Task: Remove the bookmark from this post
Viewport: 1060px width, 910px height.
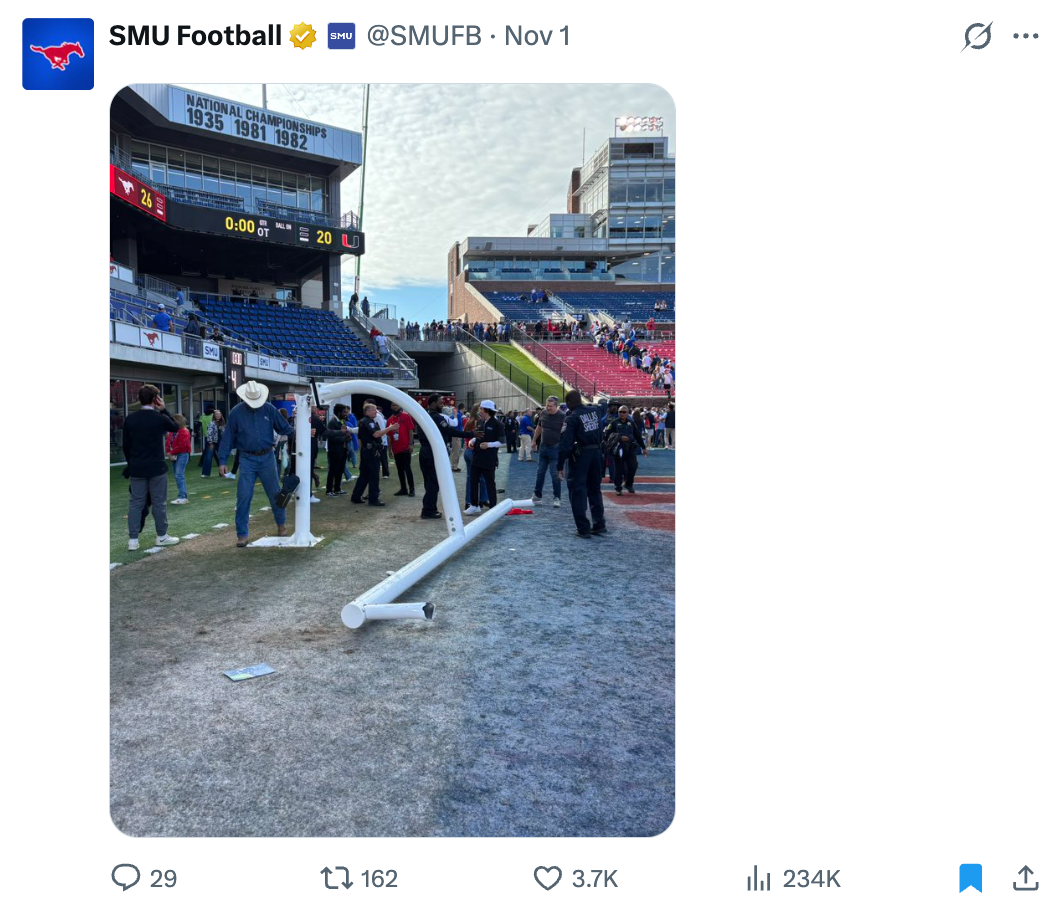Action: (970, 878)
